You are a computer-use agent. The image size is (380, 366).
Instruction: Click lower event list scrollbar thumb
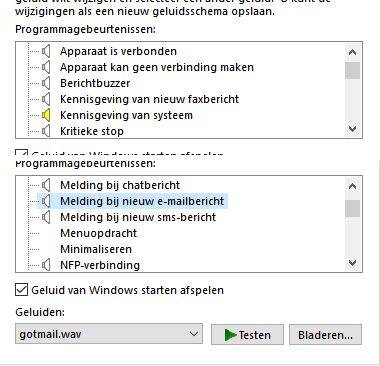coord(352,208)
